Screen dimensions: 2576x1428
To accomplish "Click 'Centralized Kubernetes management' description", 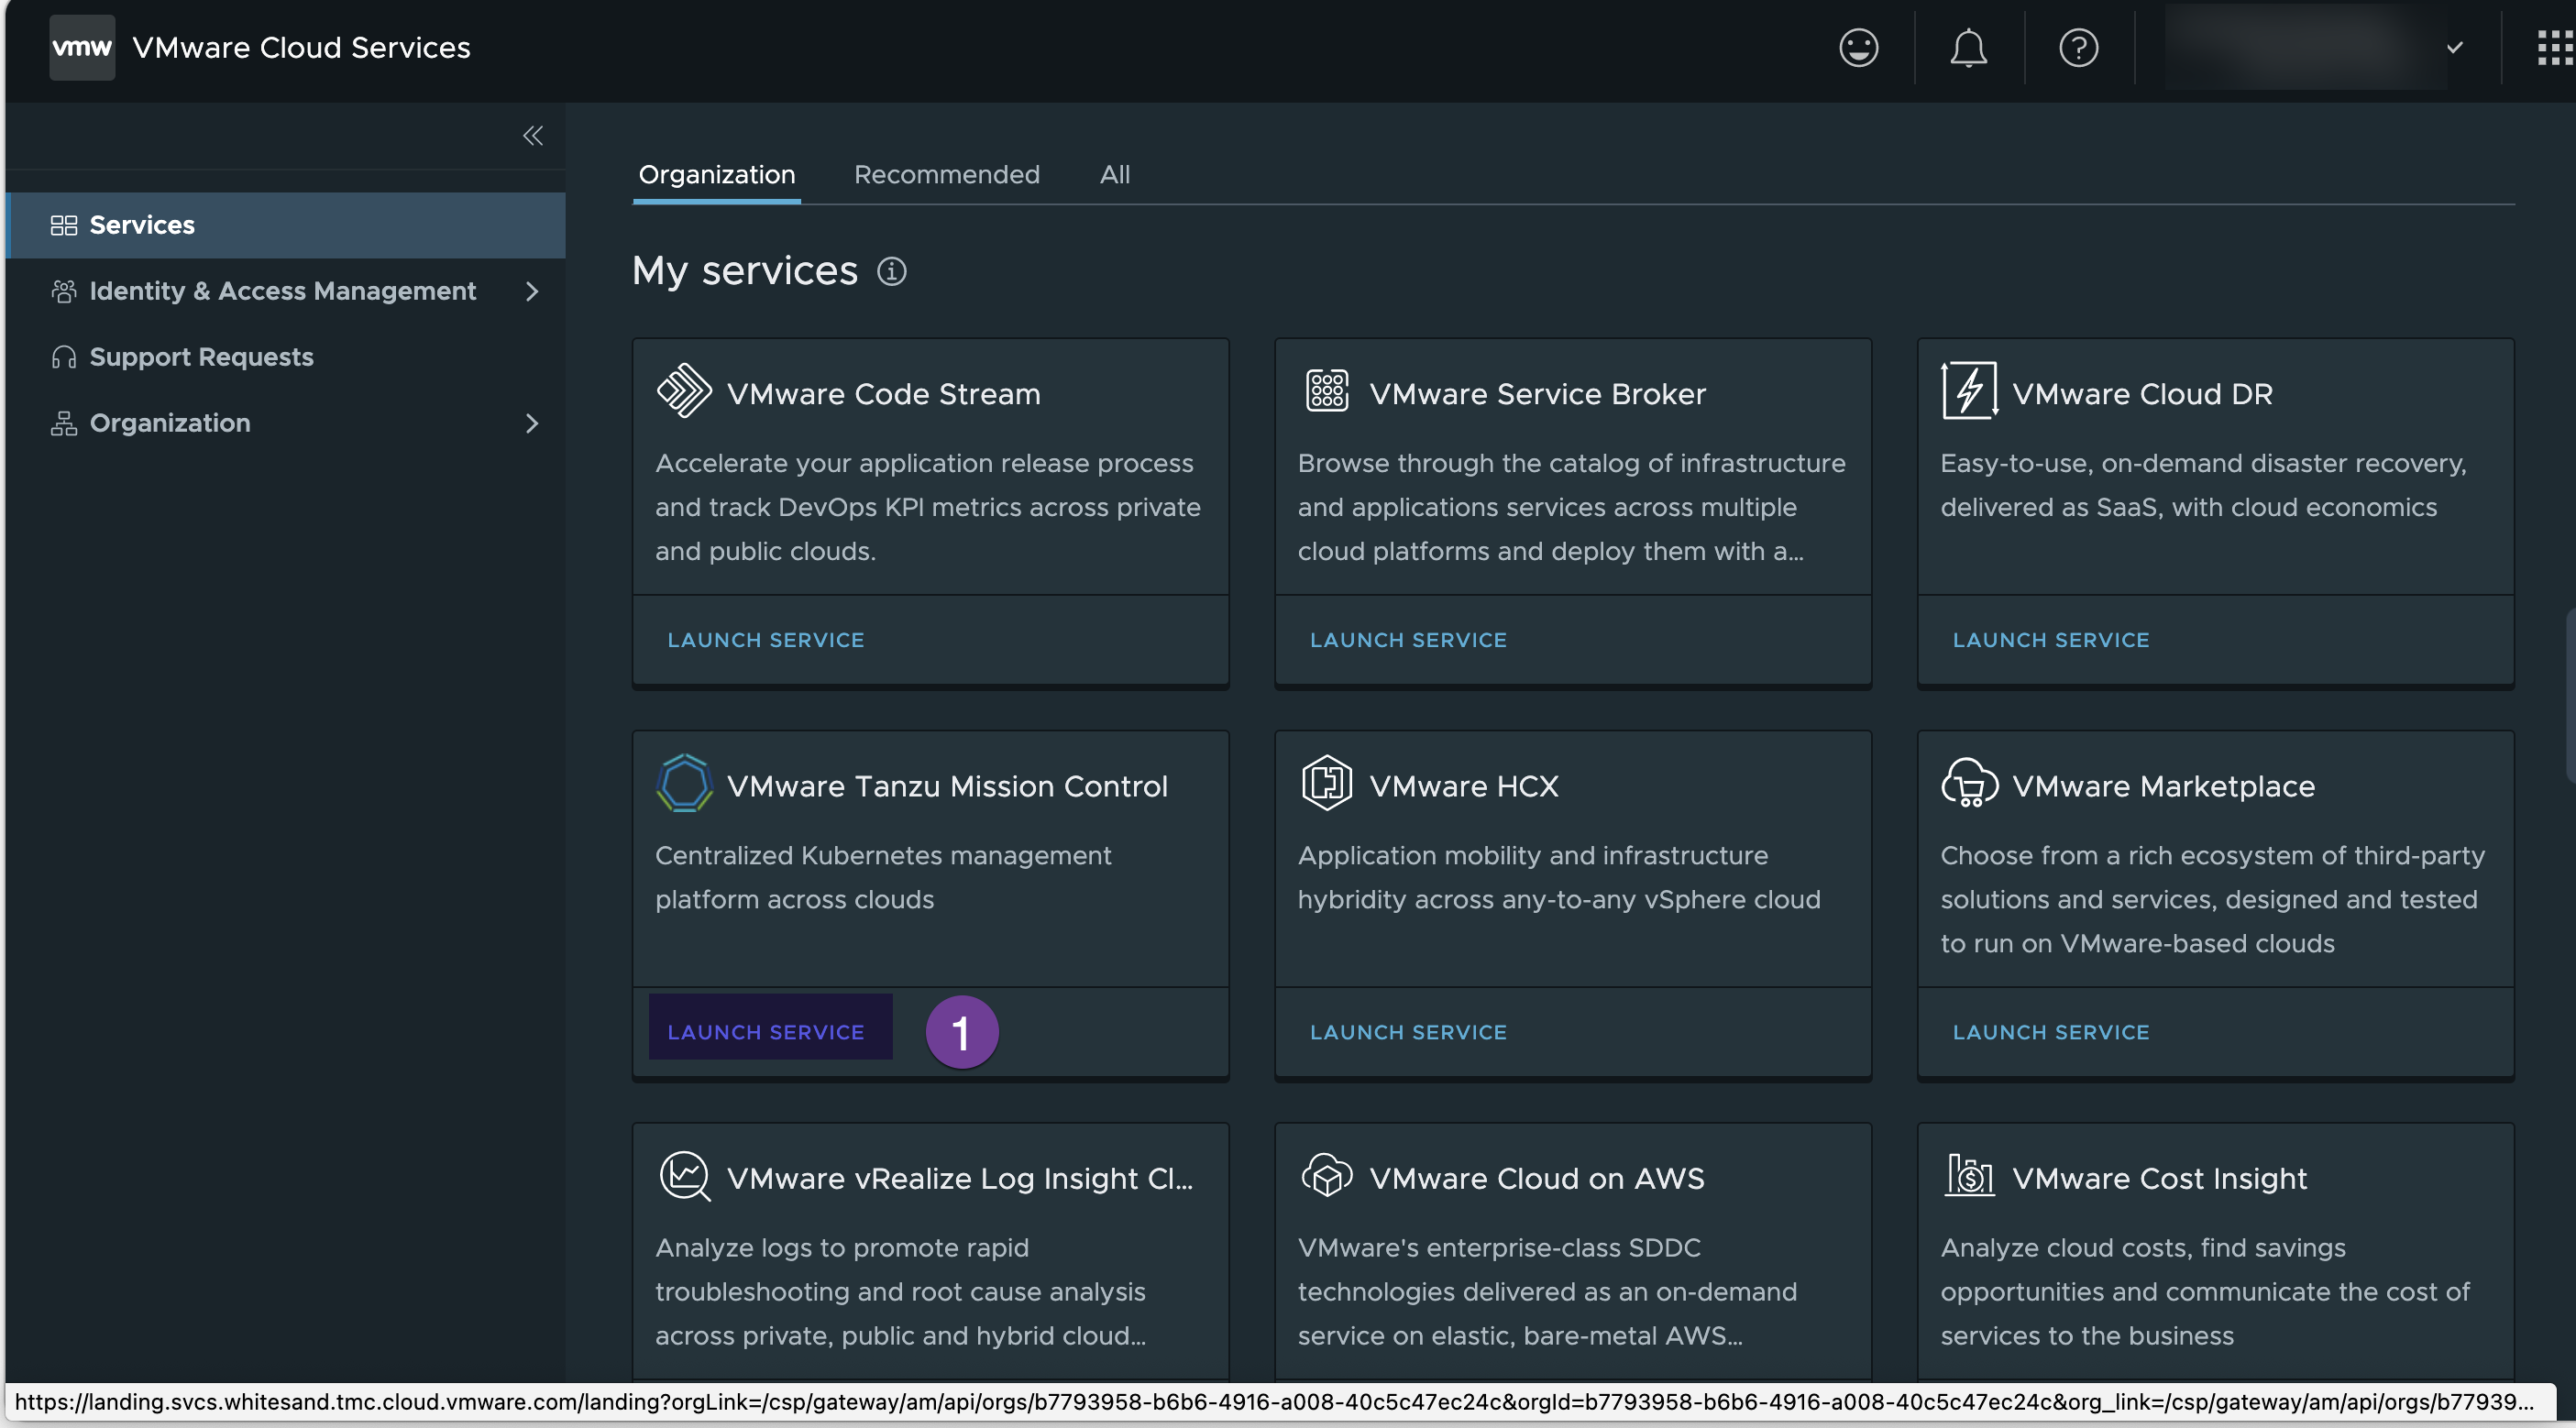I will point(883,877).
